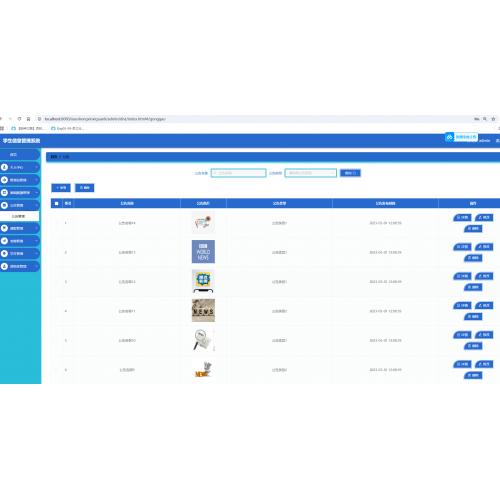This screenshot has height=500, width=500.
Task: Click the person icon of the personal center menu
Action: (x=4, y=167)
